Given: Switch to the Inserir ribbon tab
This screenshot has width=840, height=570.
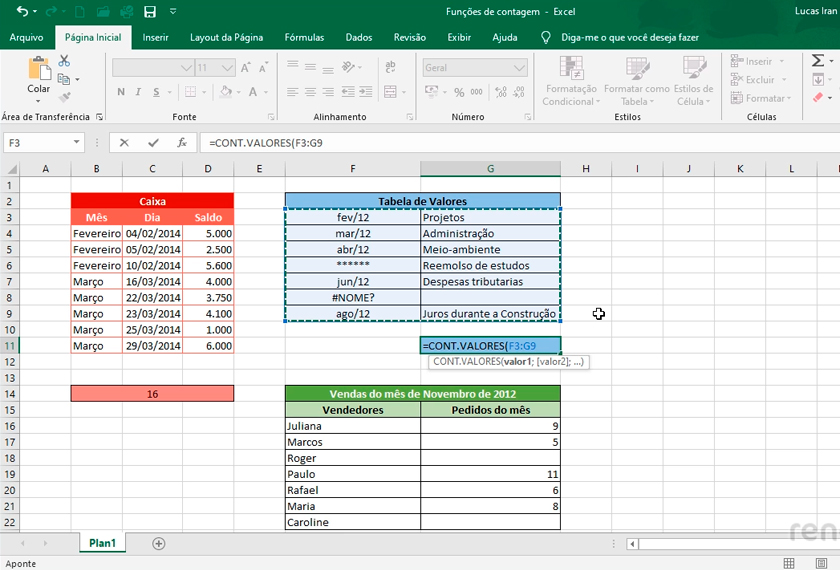Looking at the screenshot, I should pos(155,37).
